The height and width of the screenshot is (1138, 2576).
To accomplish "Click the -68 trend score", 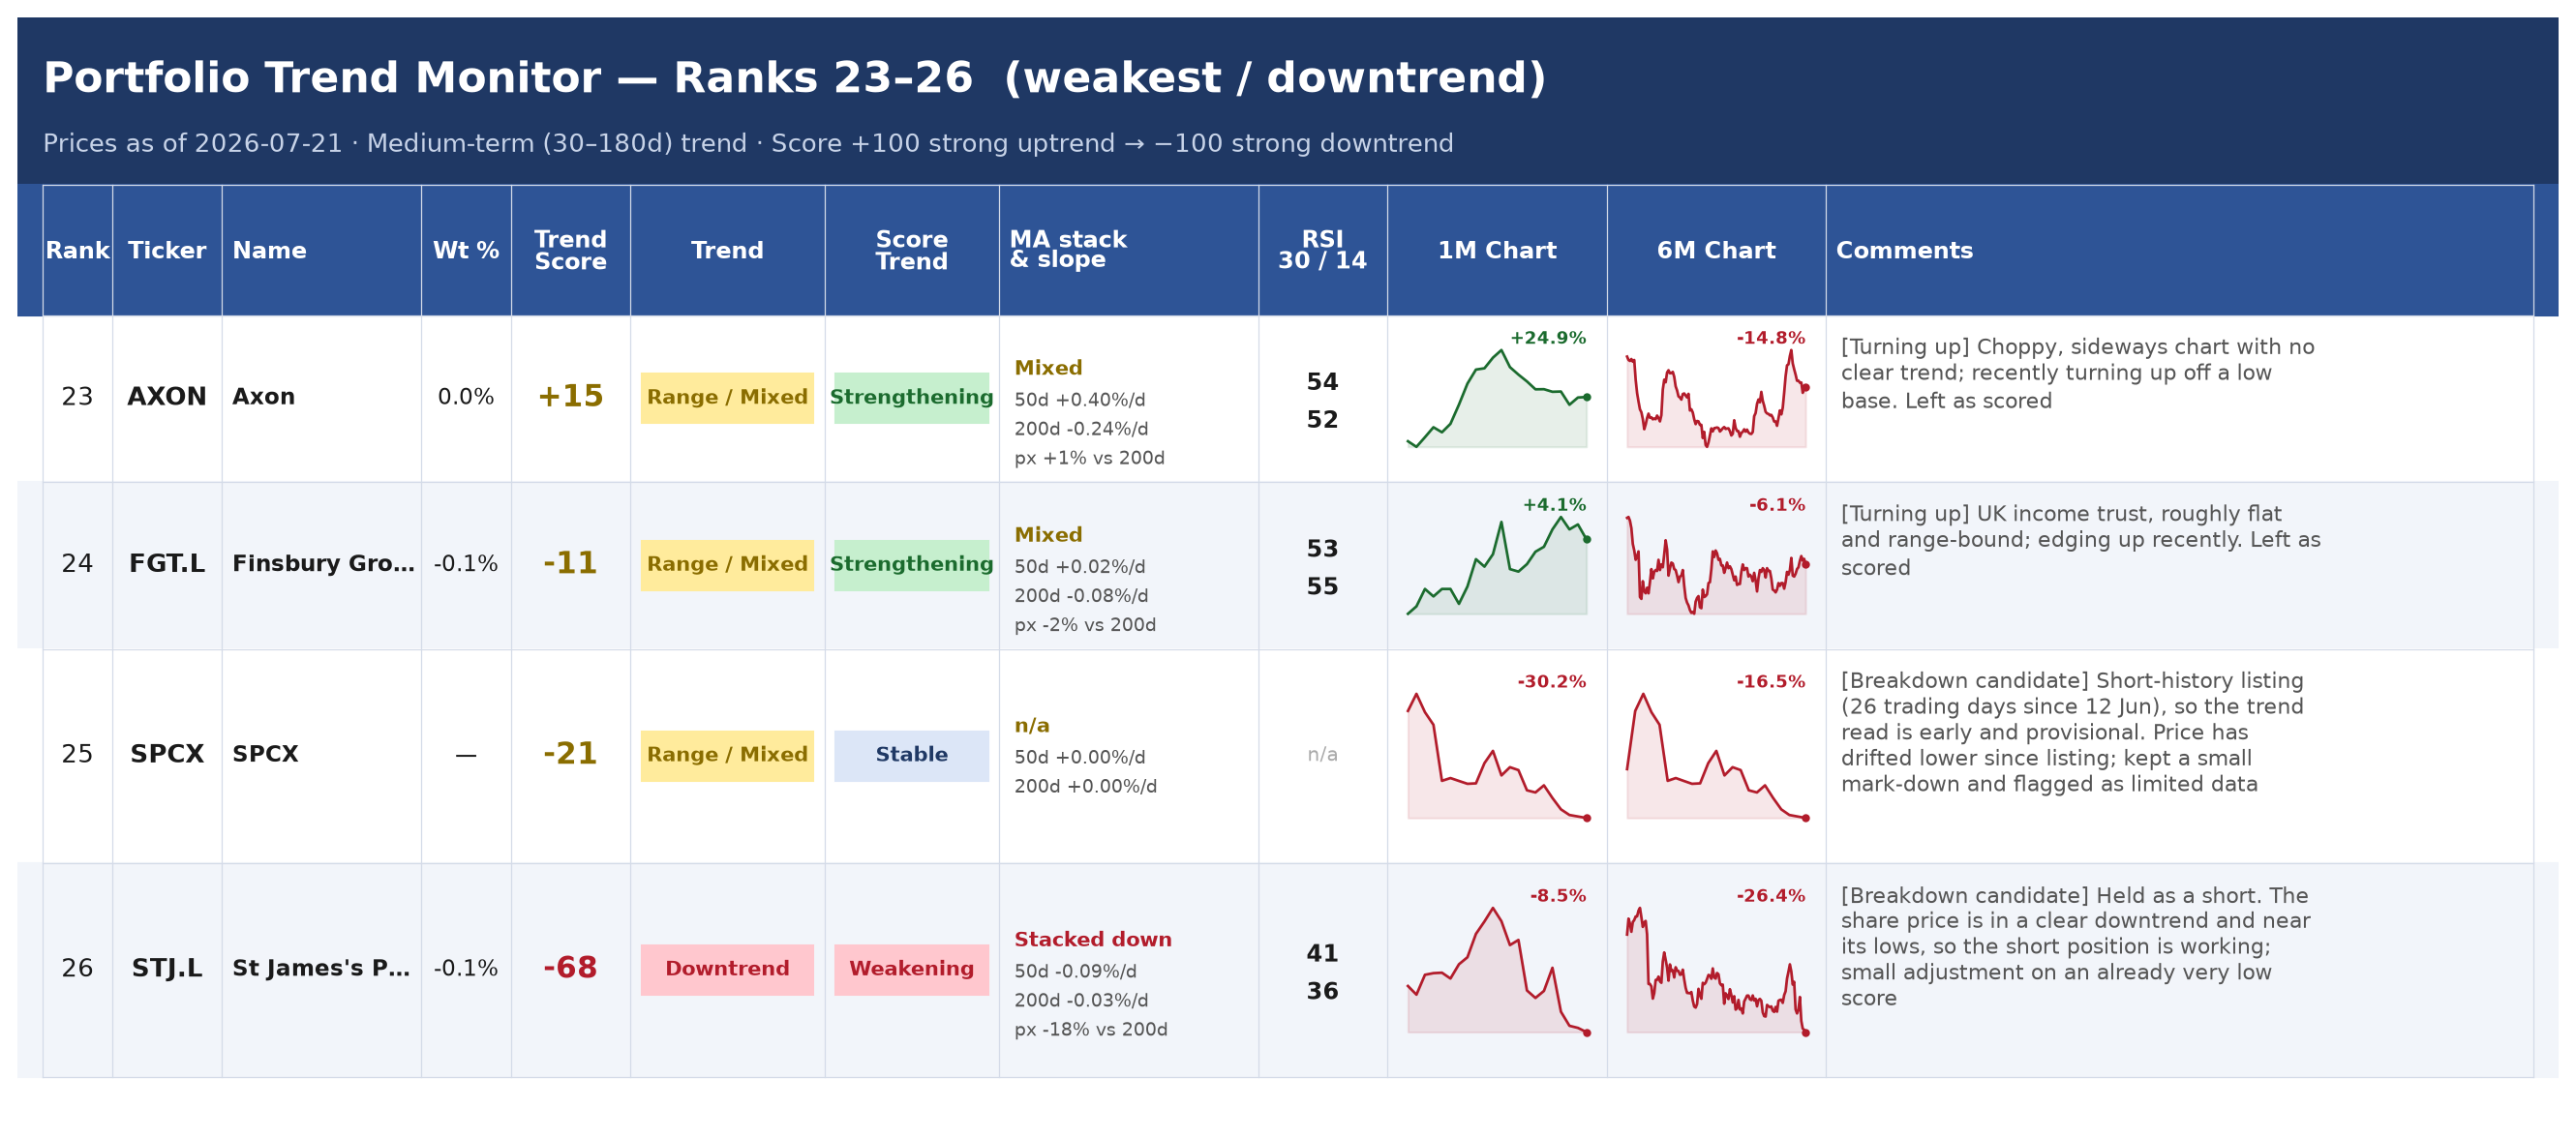I will click(x=570, y=968).
